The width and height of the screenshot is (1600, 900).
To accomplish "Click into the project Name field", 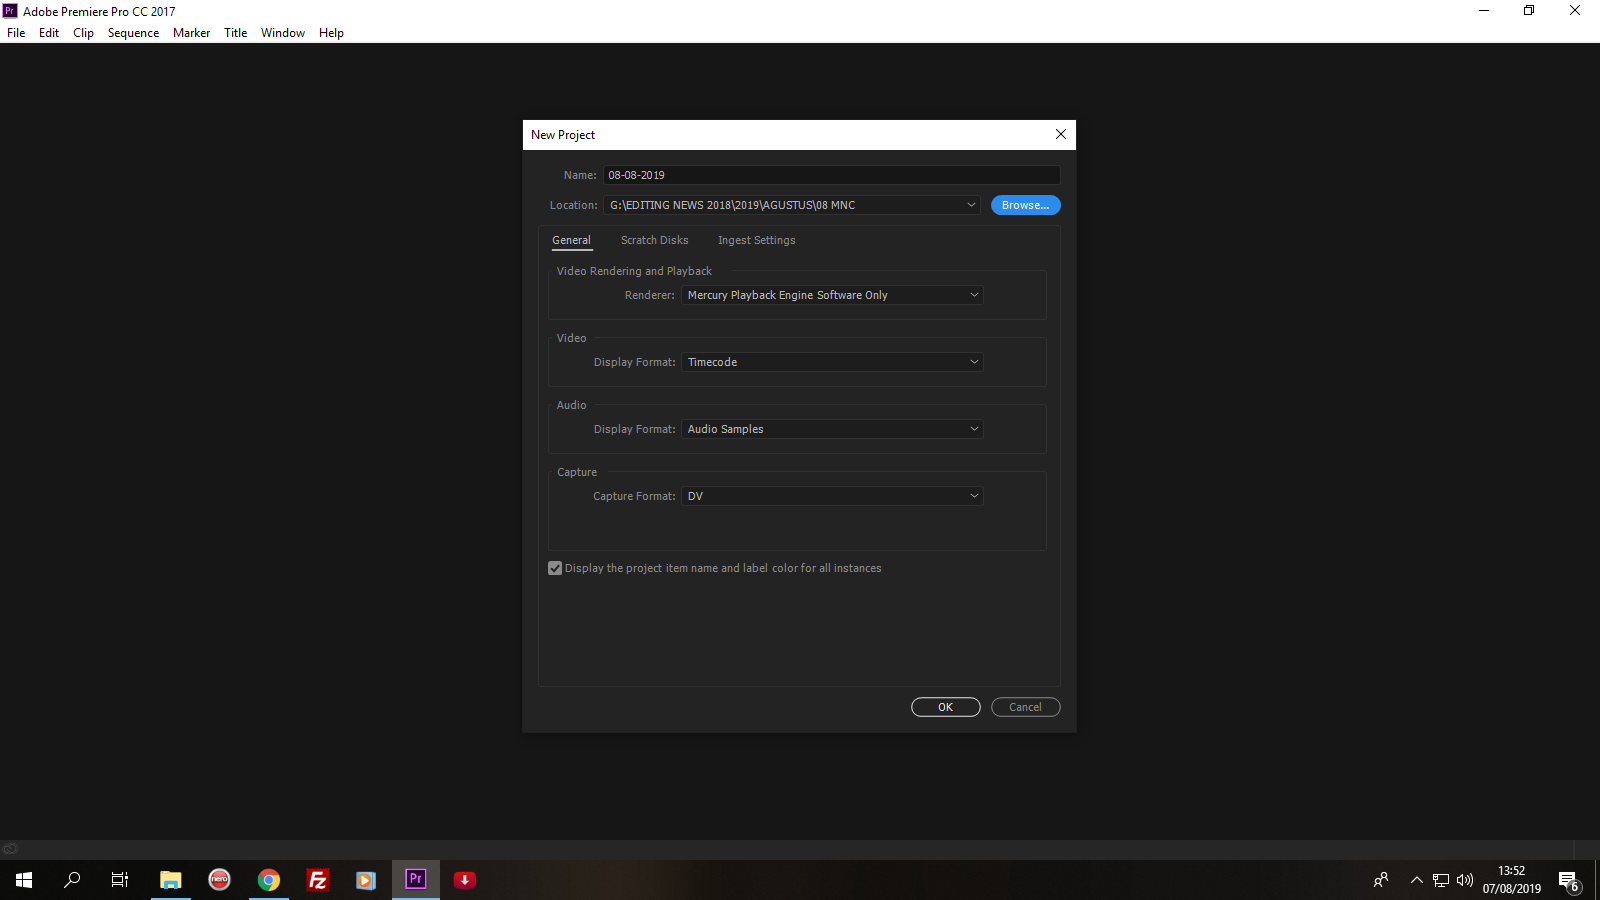I will coord(830,175).
